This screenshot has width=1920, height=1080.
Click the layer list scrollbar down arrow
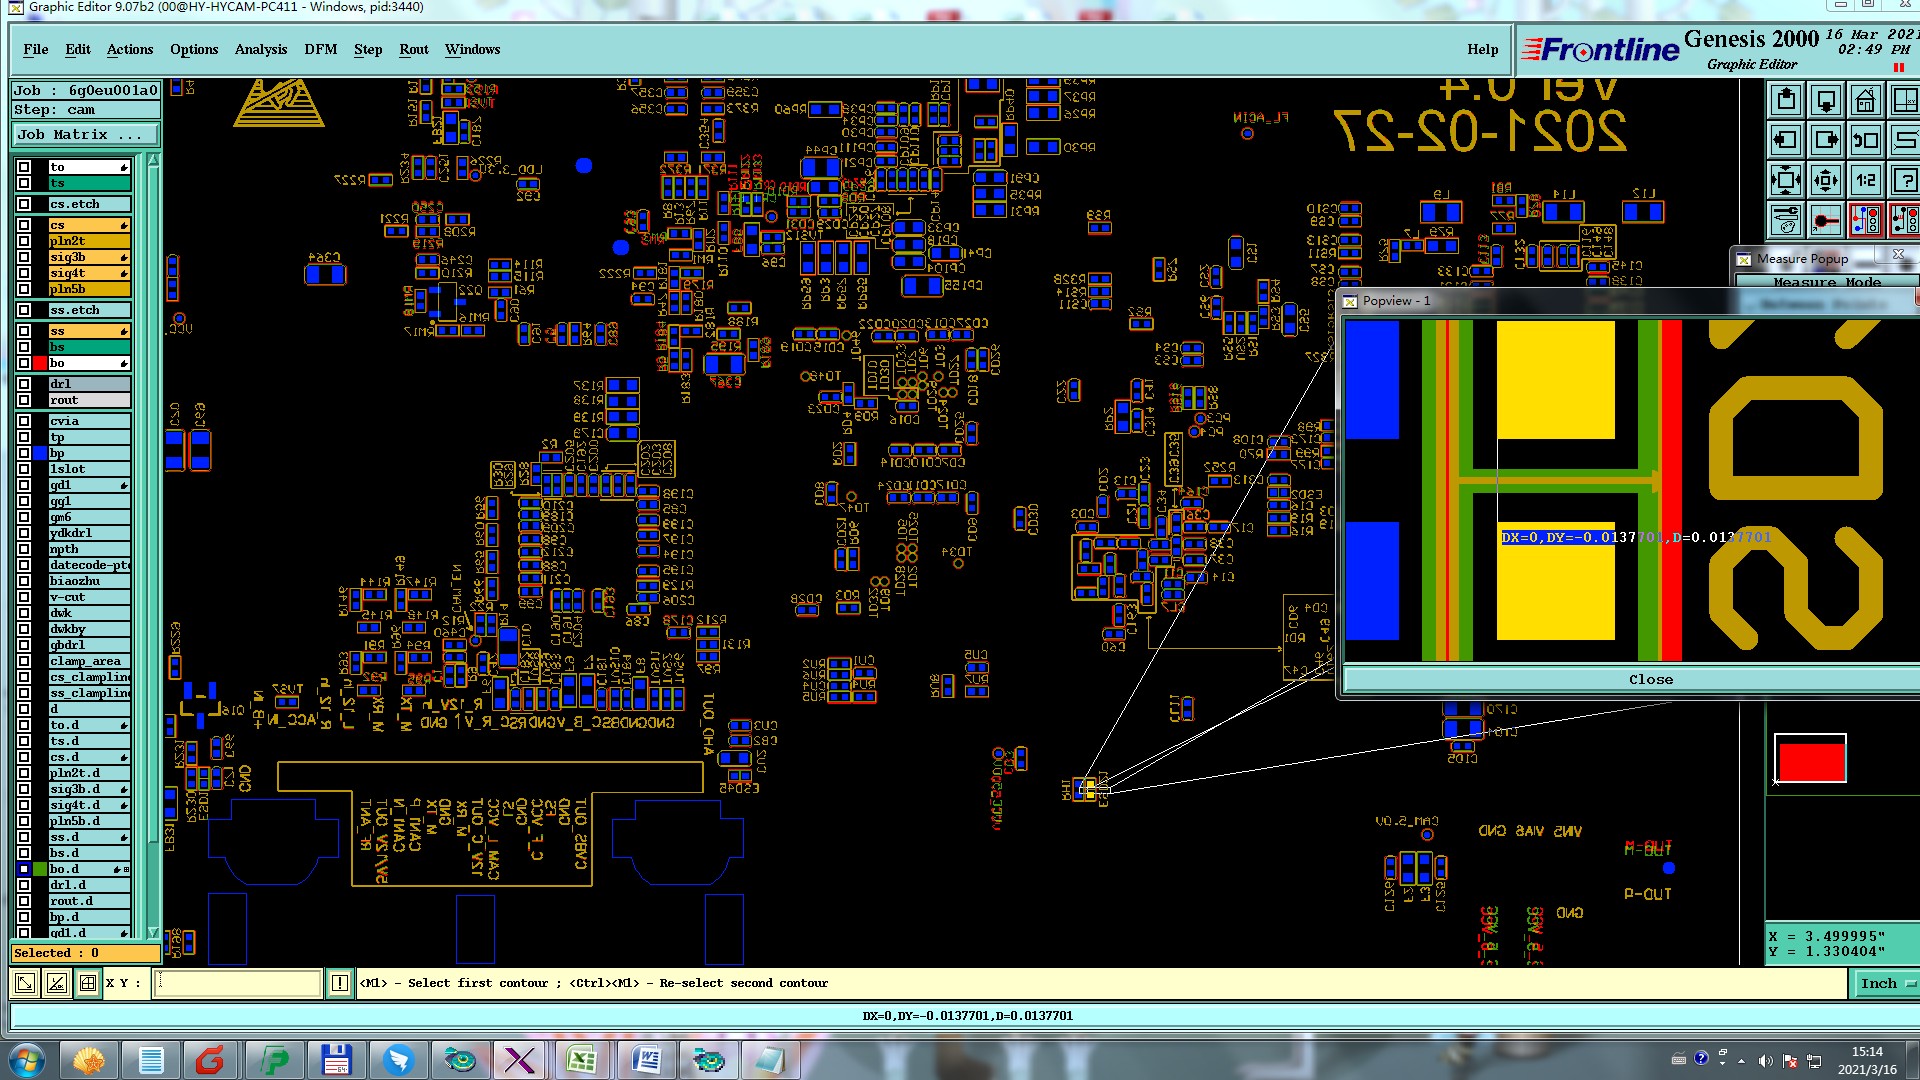(153, 931)
